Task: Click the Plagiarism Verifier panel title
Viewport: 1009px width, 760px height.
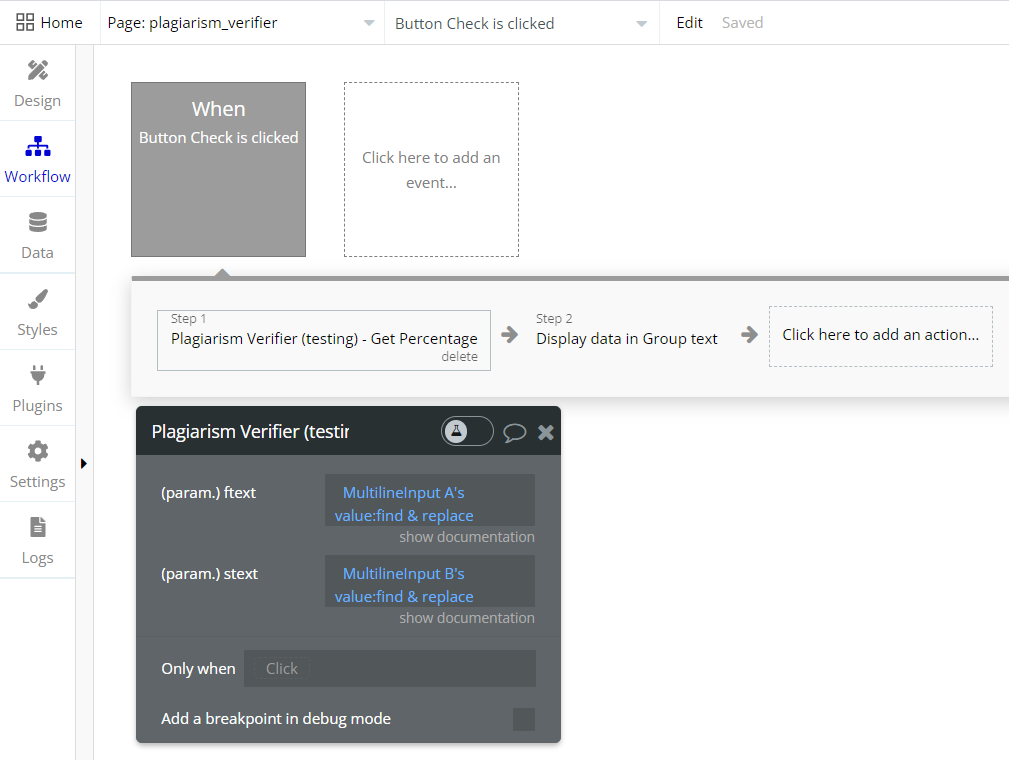Action: (x=250, y=432)
